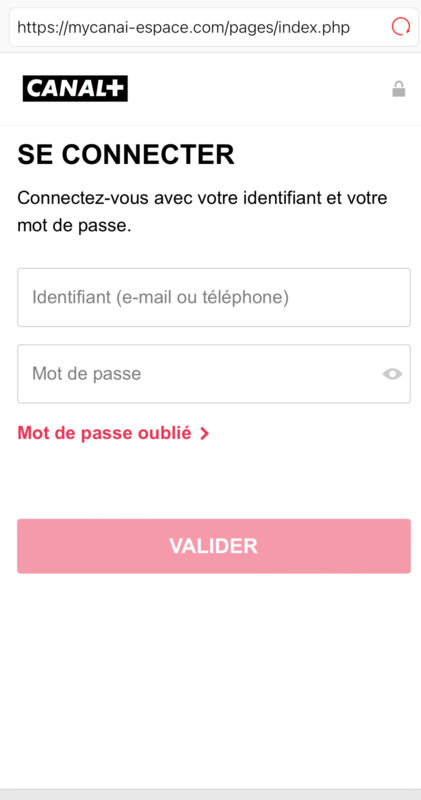Click the 'mot de passe.' line of the instructions

(75, 226)
